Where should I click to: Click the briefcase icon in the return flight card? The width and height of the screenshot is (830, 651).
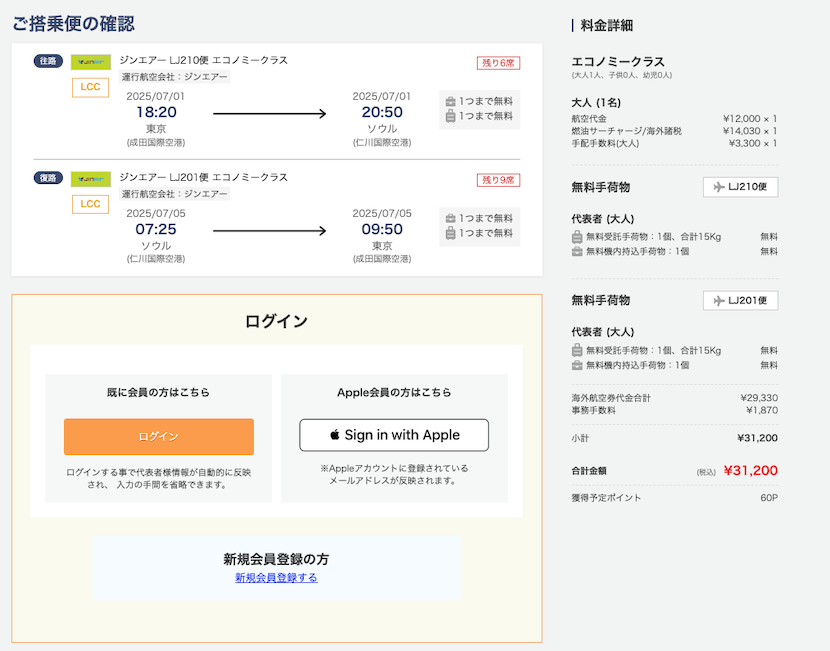coord(450,218)
